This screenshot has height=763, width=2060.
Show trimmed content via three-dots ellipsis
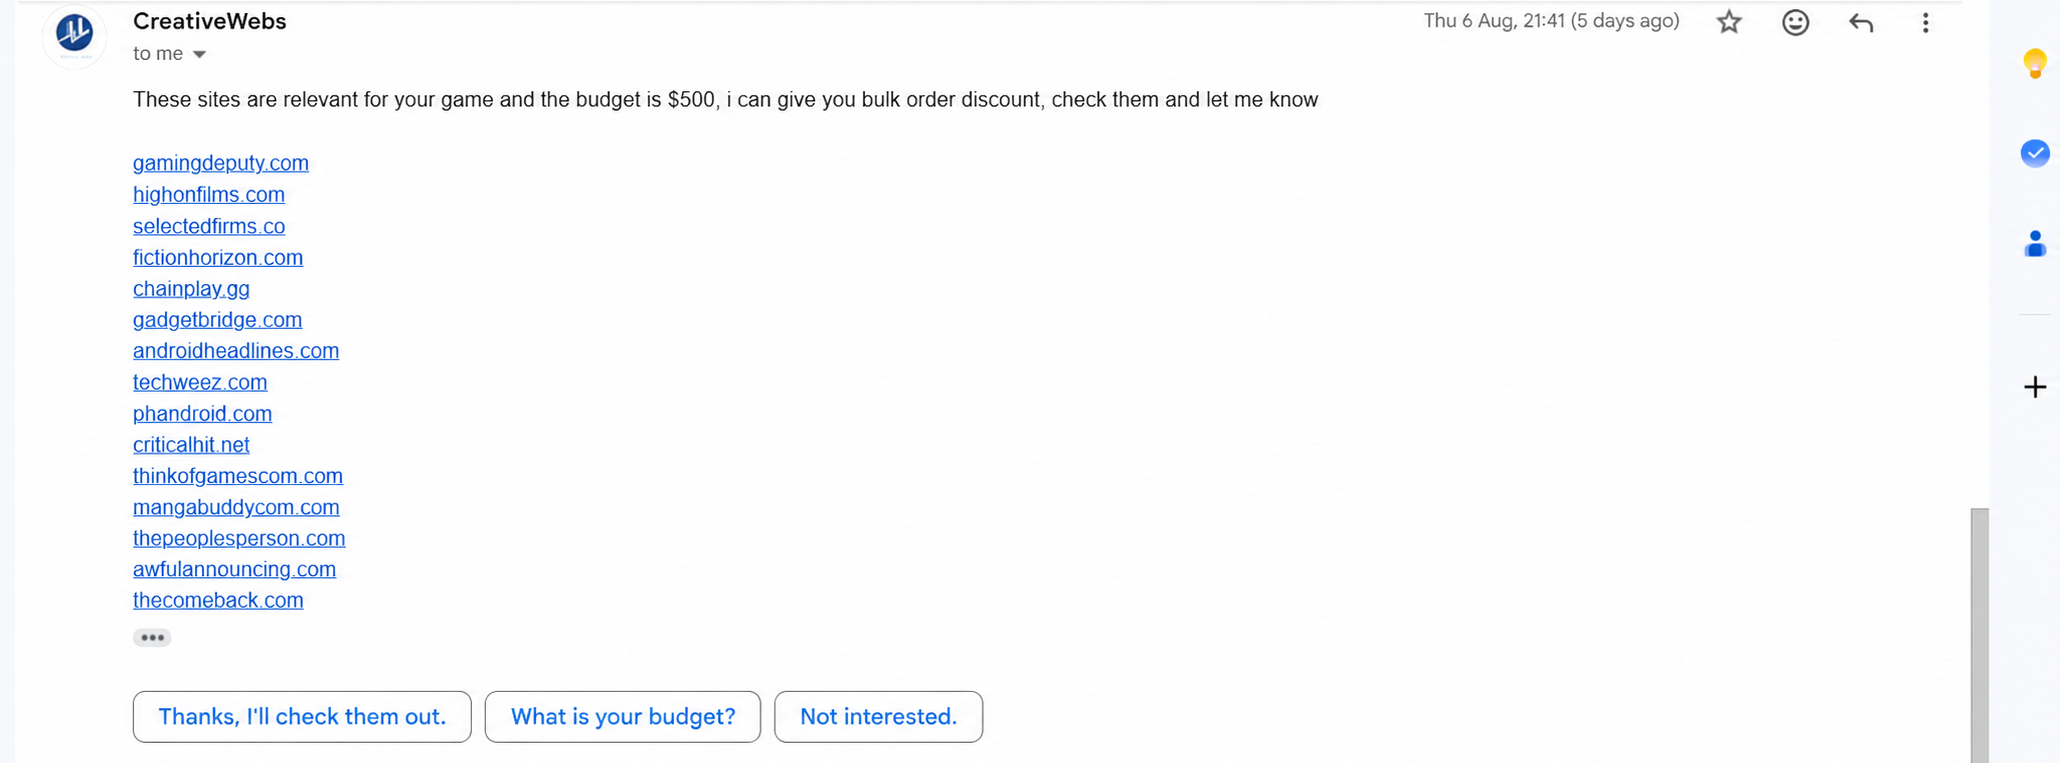[152, 637]
